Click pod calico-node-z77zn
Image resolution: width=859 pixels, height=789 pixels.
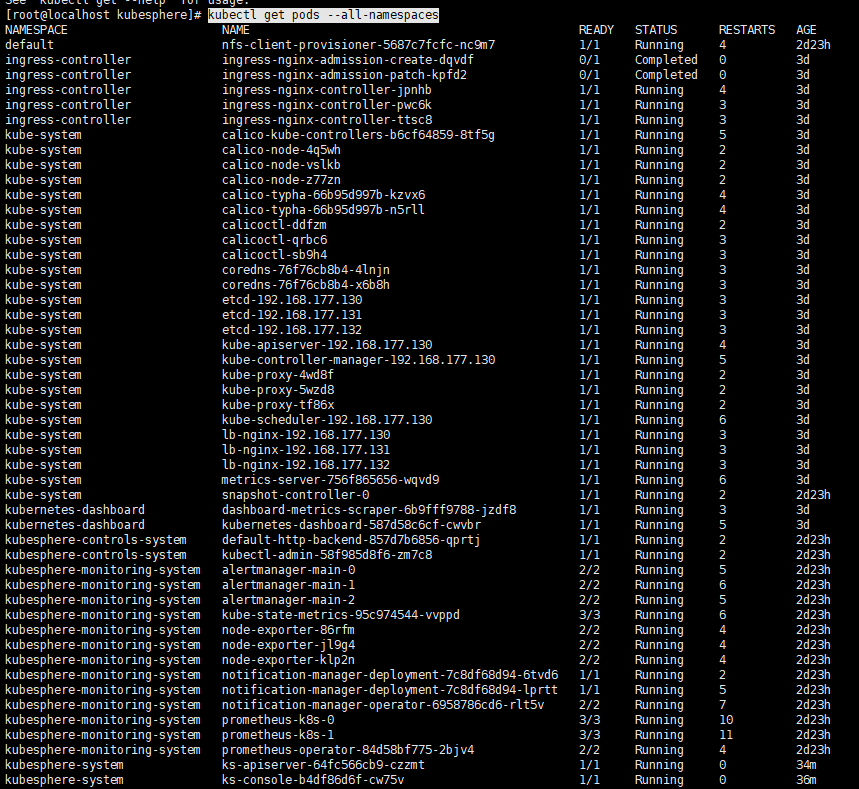(281, 180)
